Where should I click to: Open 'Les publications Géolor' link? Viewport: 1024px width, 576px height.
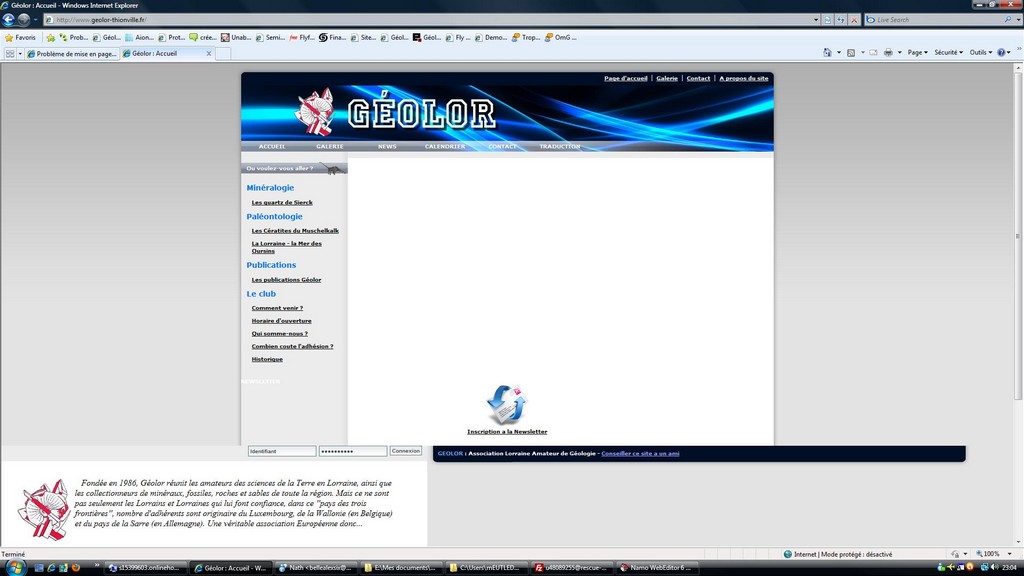tap(286, 280)
